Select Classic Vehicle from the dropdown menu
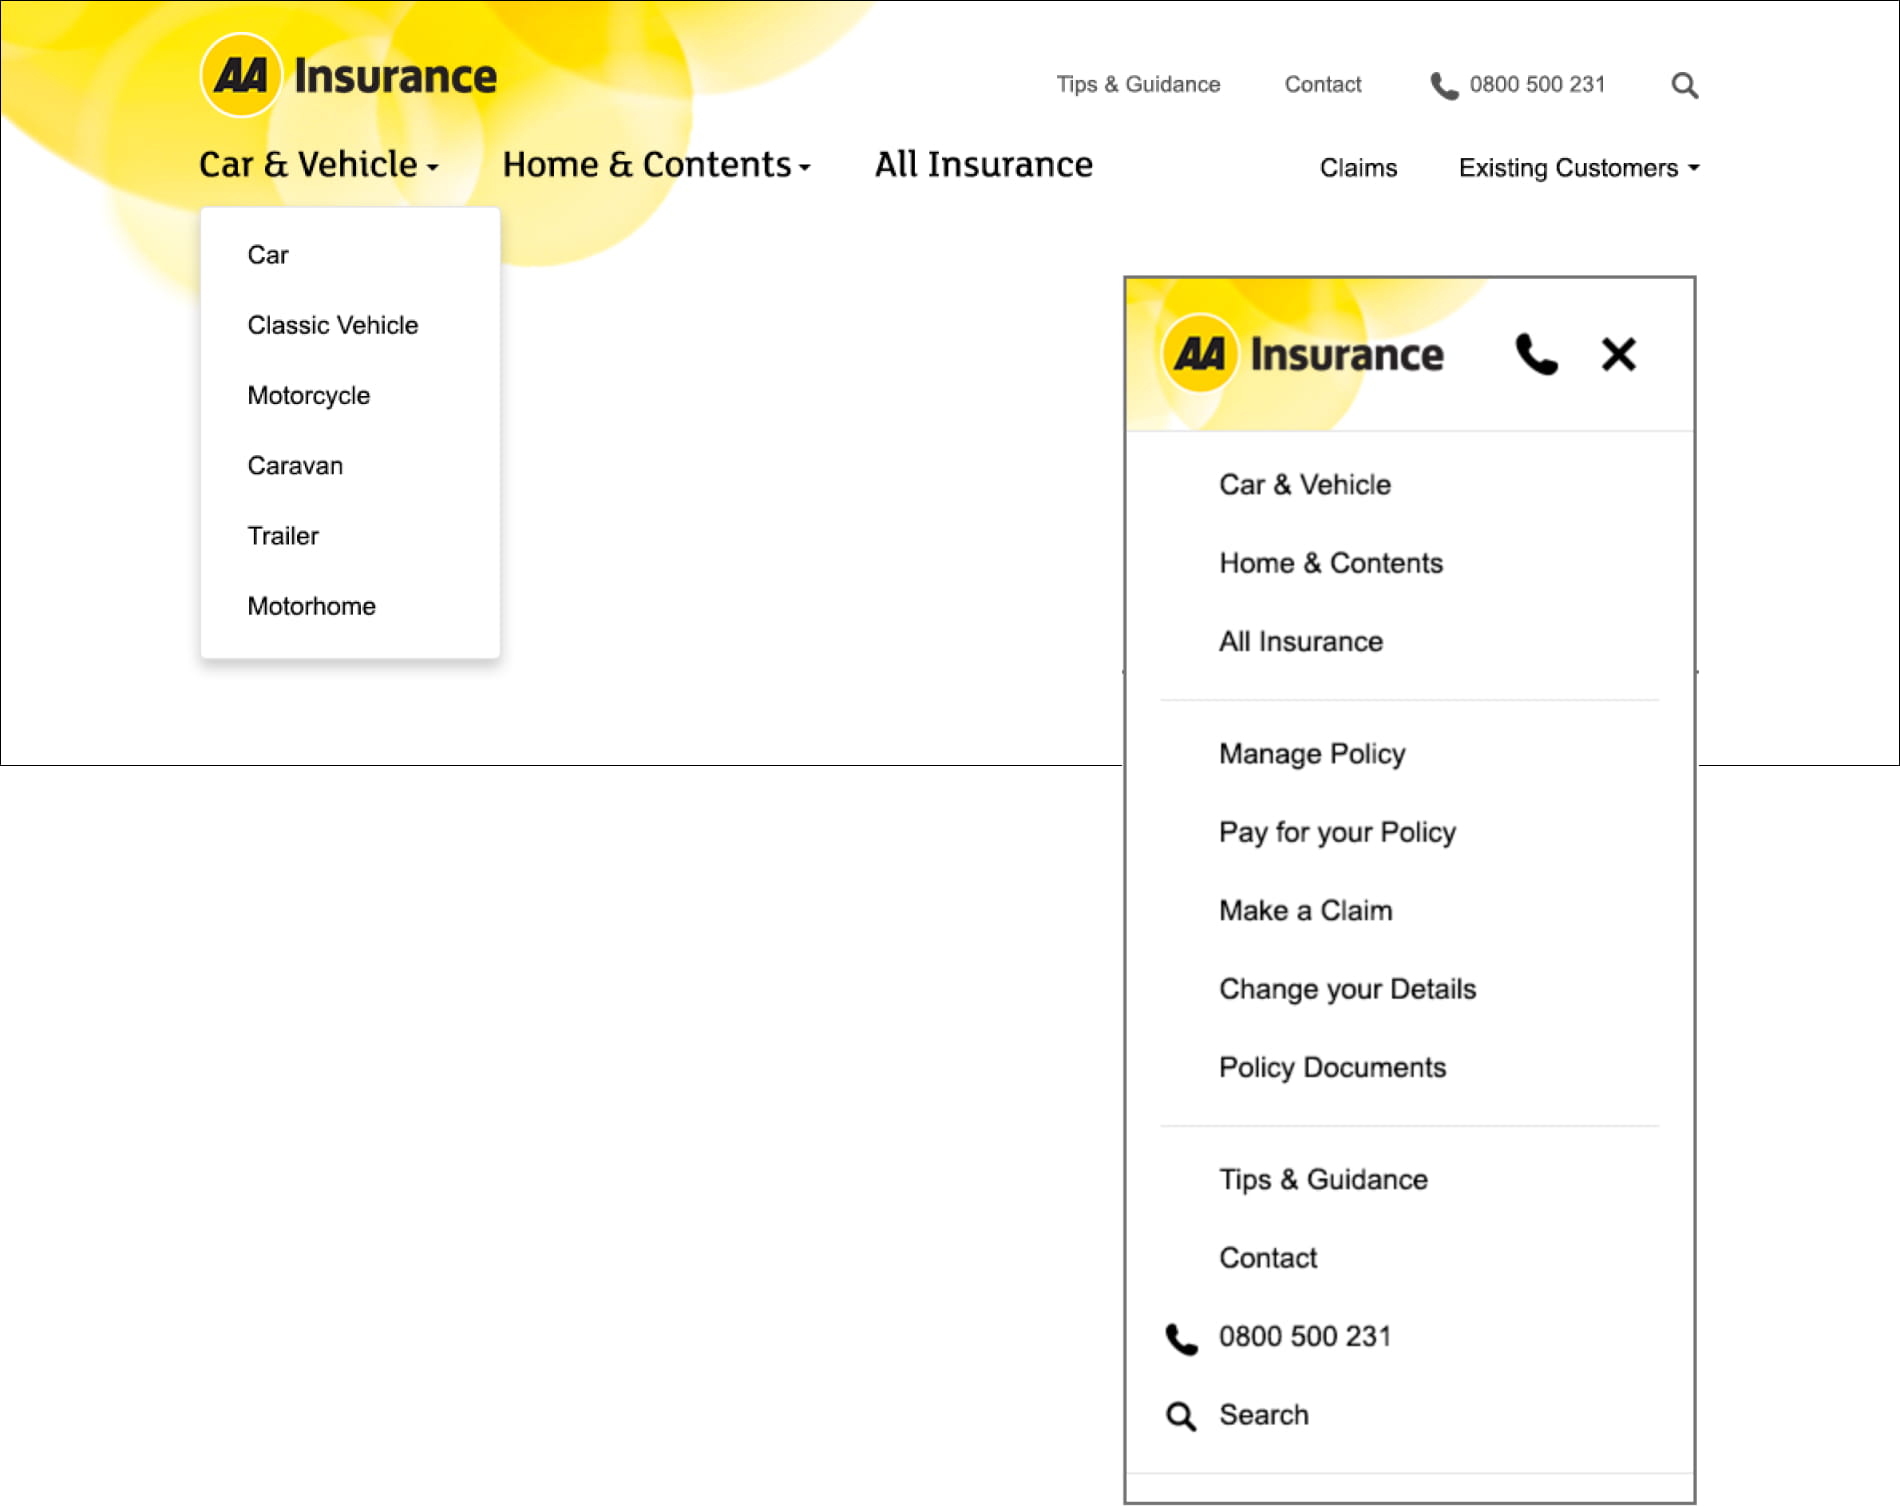Screen dimensions: 1900x1506 point(333,325)
